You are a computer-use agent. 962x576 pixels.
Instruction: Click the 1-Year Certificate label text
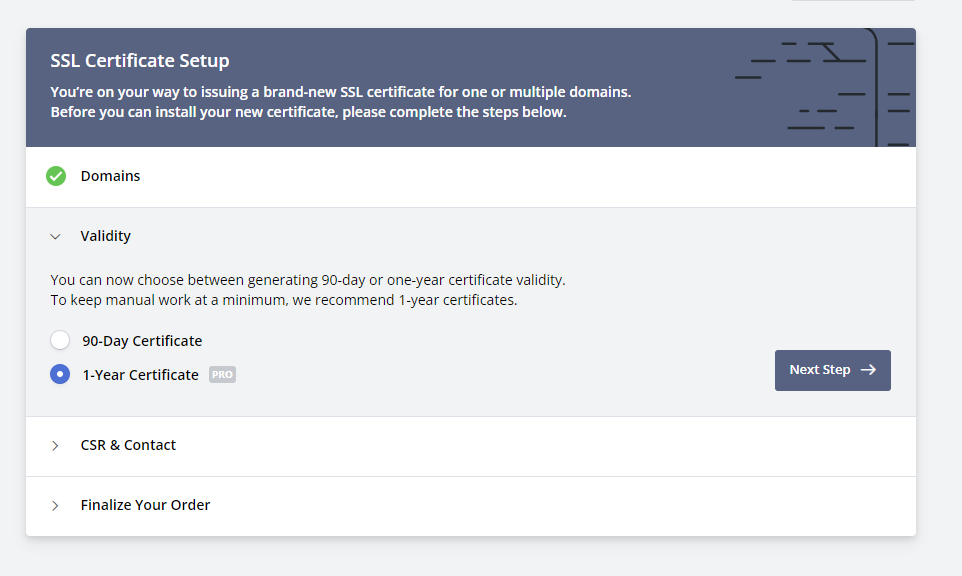tap(140, 375)
